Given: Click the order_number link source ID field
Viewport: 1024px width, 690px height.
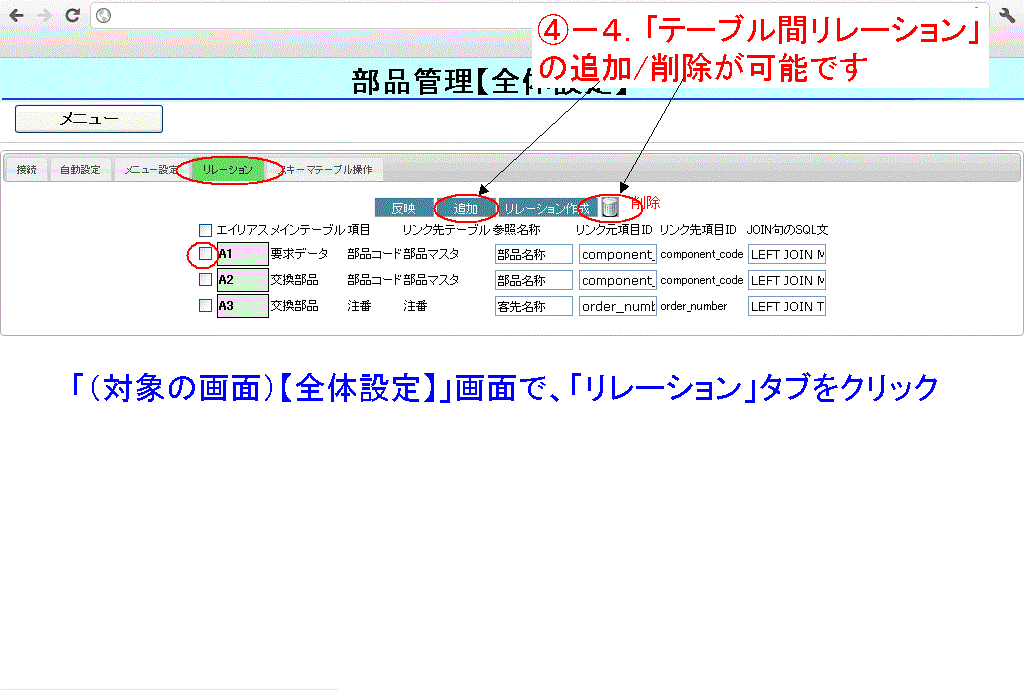Looking at the screenshot, I should coord(617,306).
